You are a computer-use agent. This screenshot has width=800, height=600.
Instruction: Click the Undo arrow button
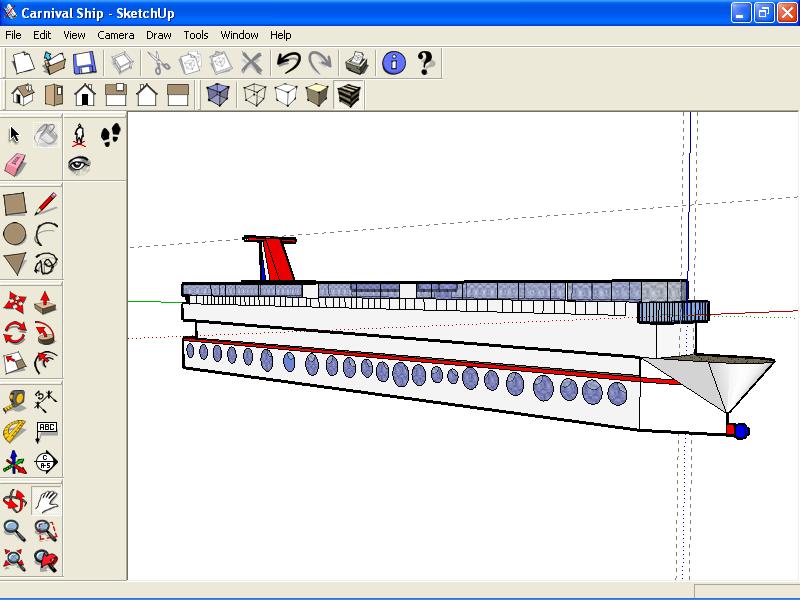pyautogui.click(x=288, y=63)
